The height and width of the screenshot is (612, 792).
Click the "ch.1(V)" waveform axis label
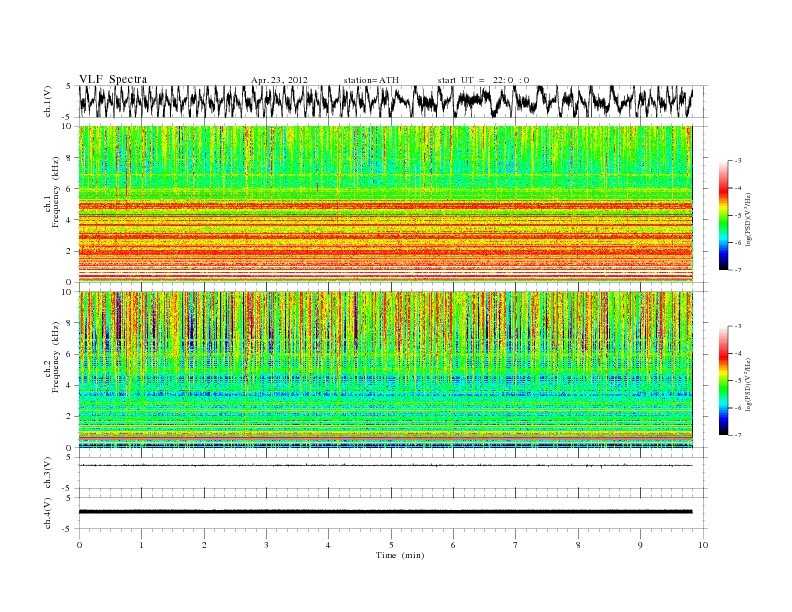47,101
